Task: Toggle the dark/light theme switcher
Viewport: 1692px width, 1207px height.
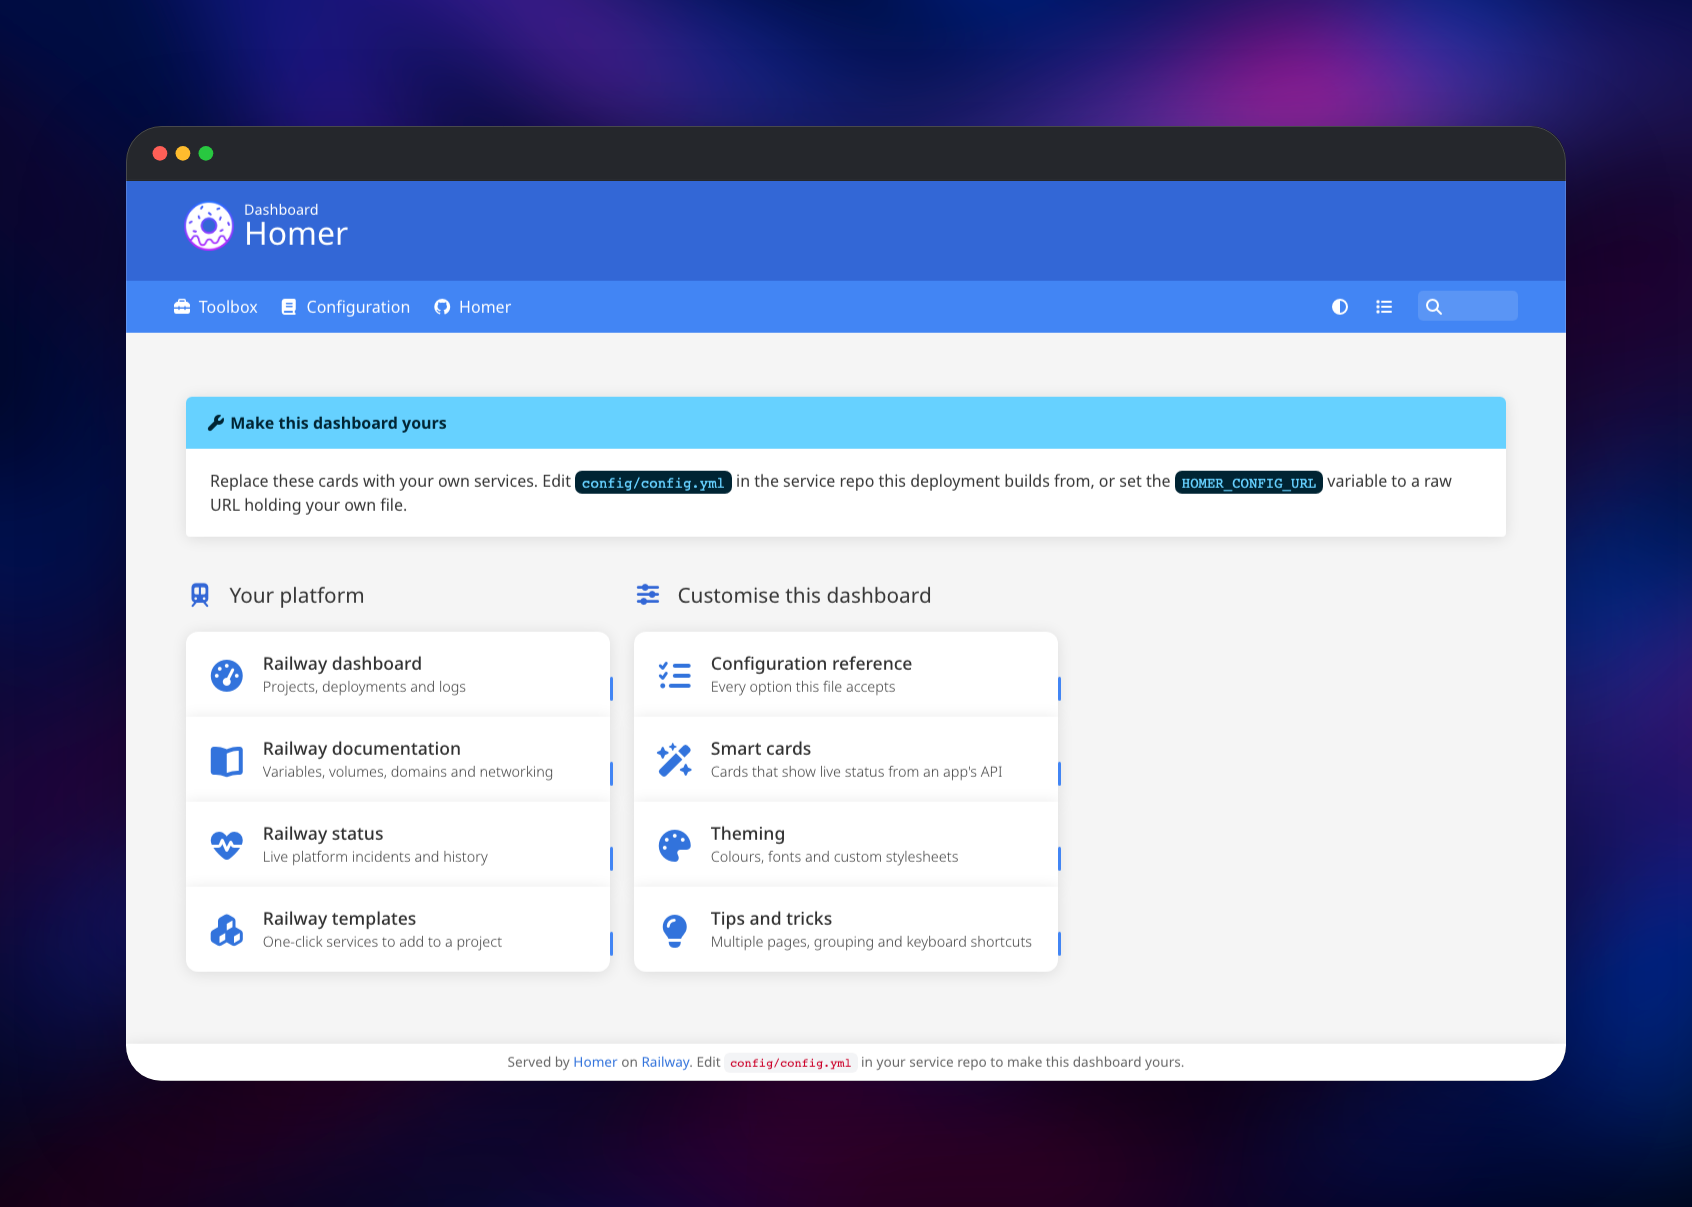Action: coord(1340,307)
